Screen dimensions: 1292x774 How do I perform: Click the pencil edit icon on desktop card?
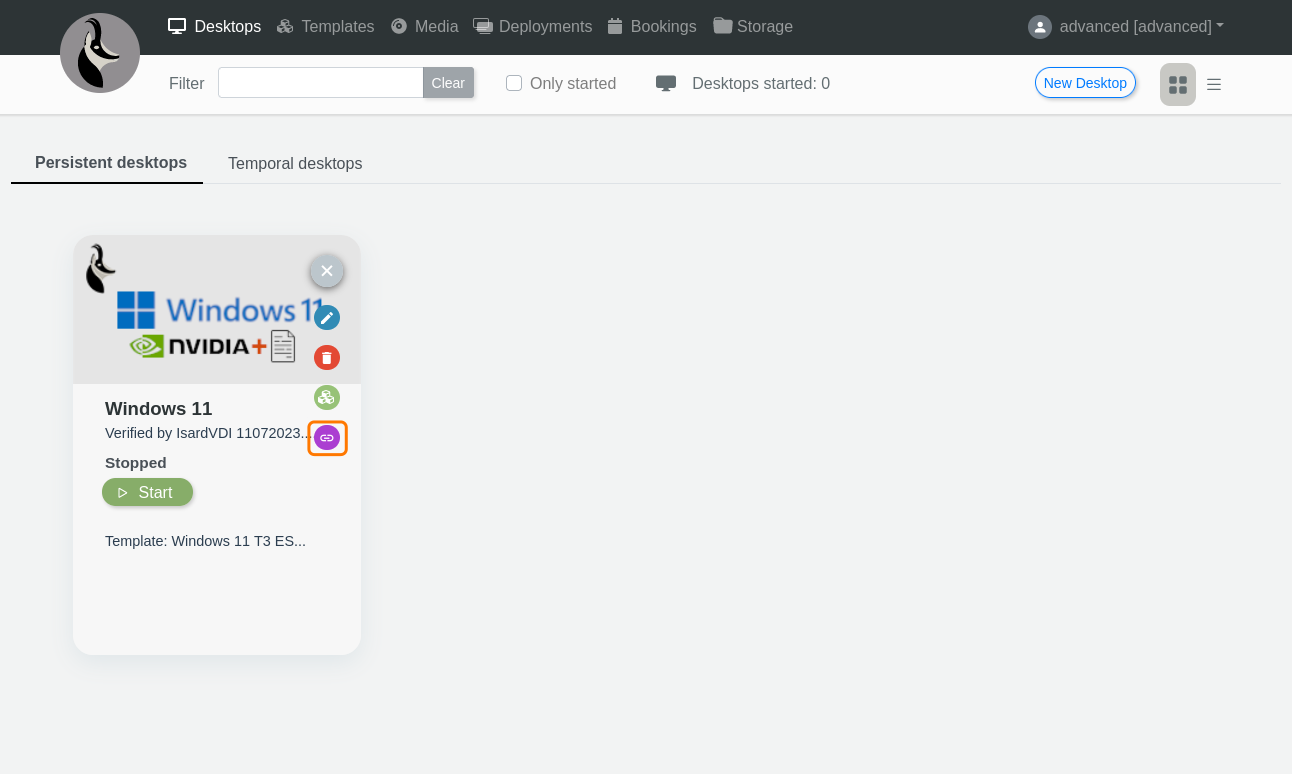click(327, 318)
